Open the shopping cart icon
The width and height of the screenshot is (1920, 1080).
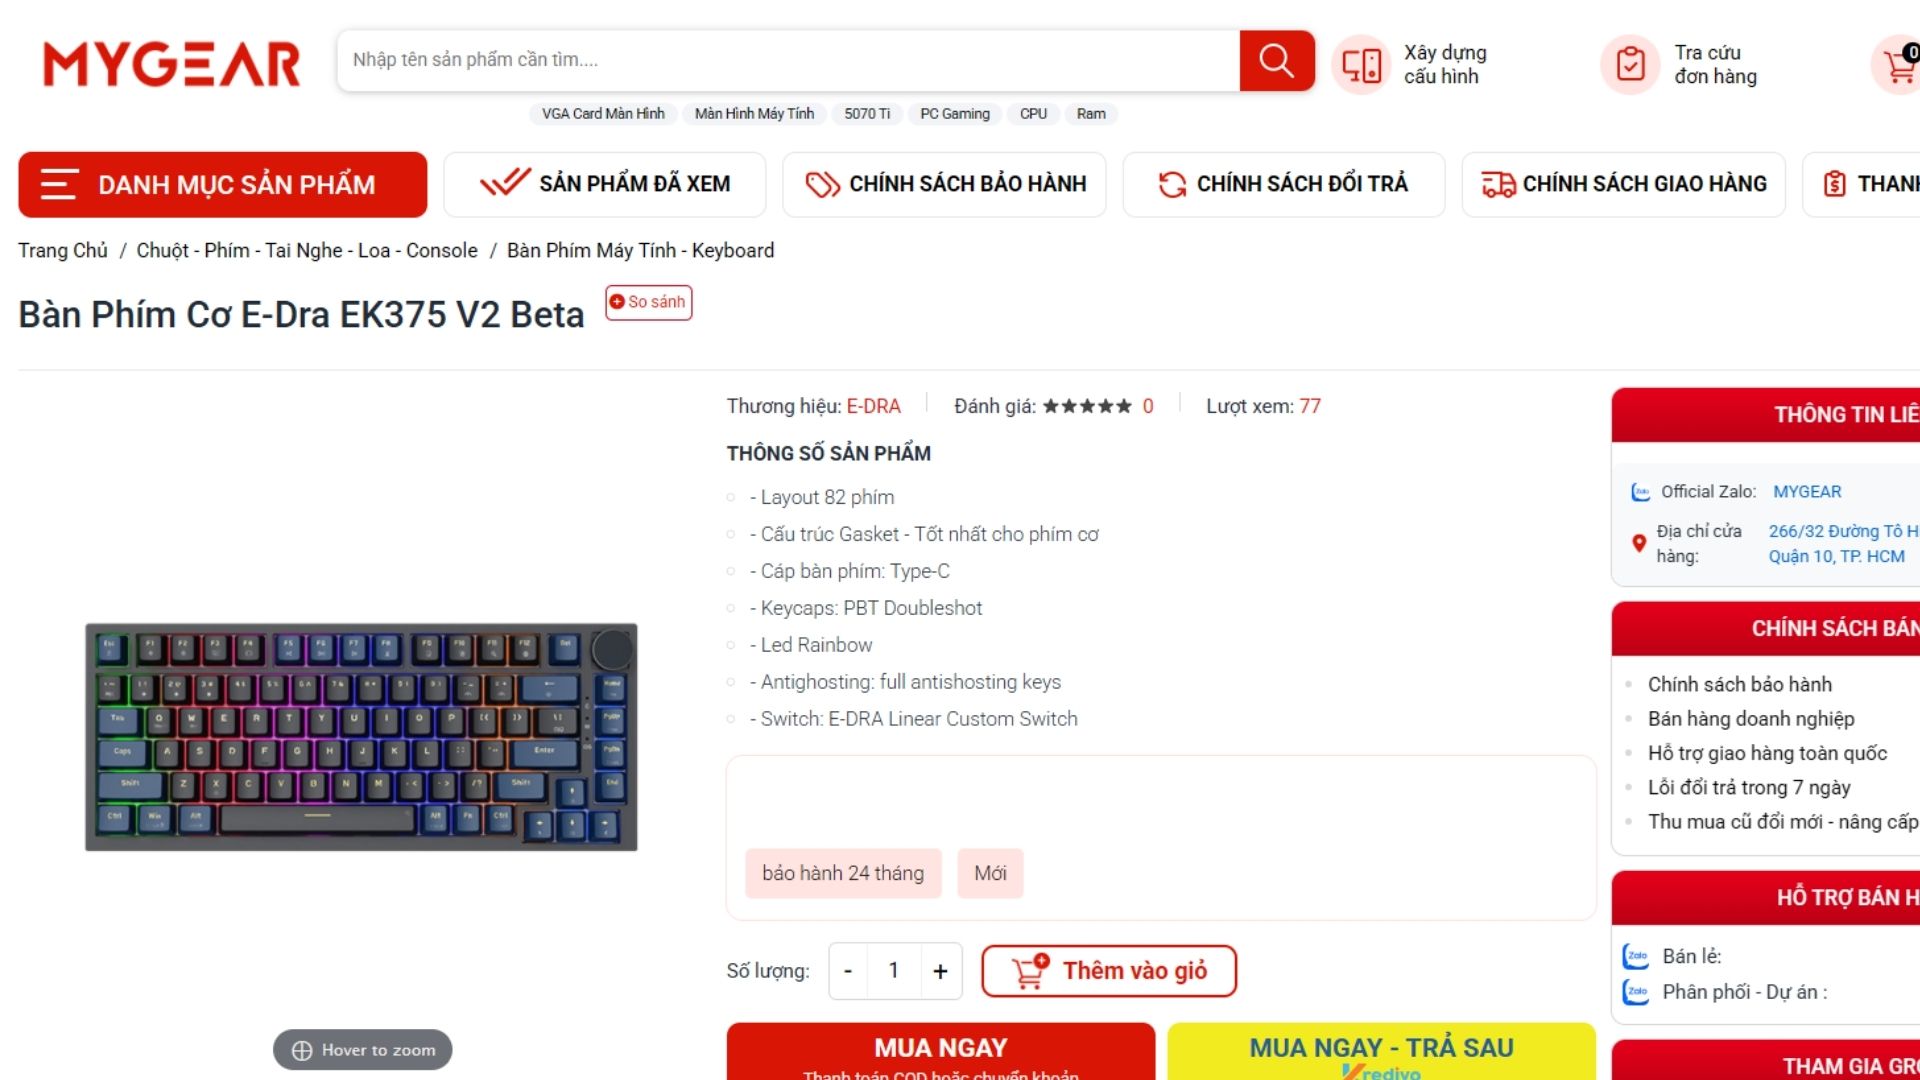1897,66
